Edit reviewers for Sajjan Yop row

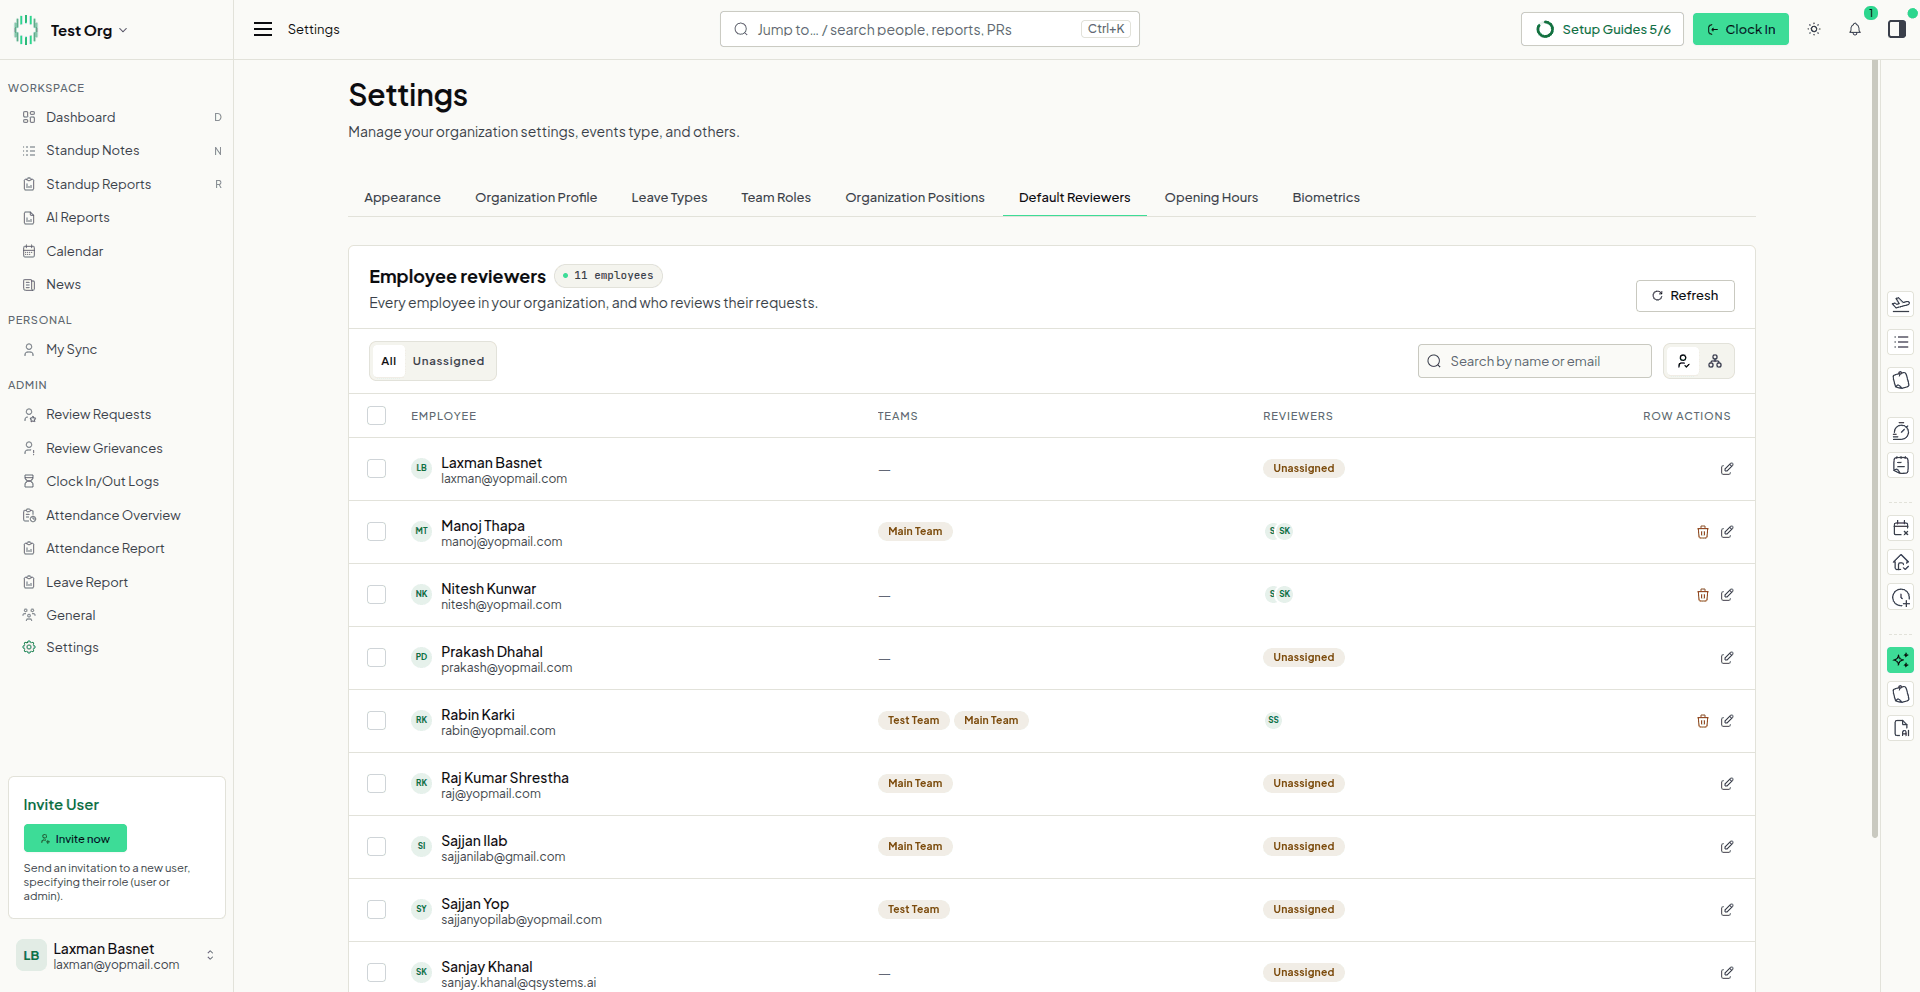1727,910
